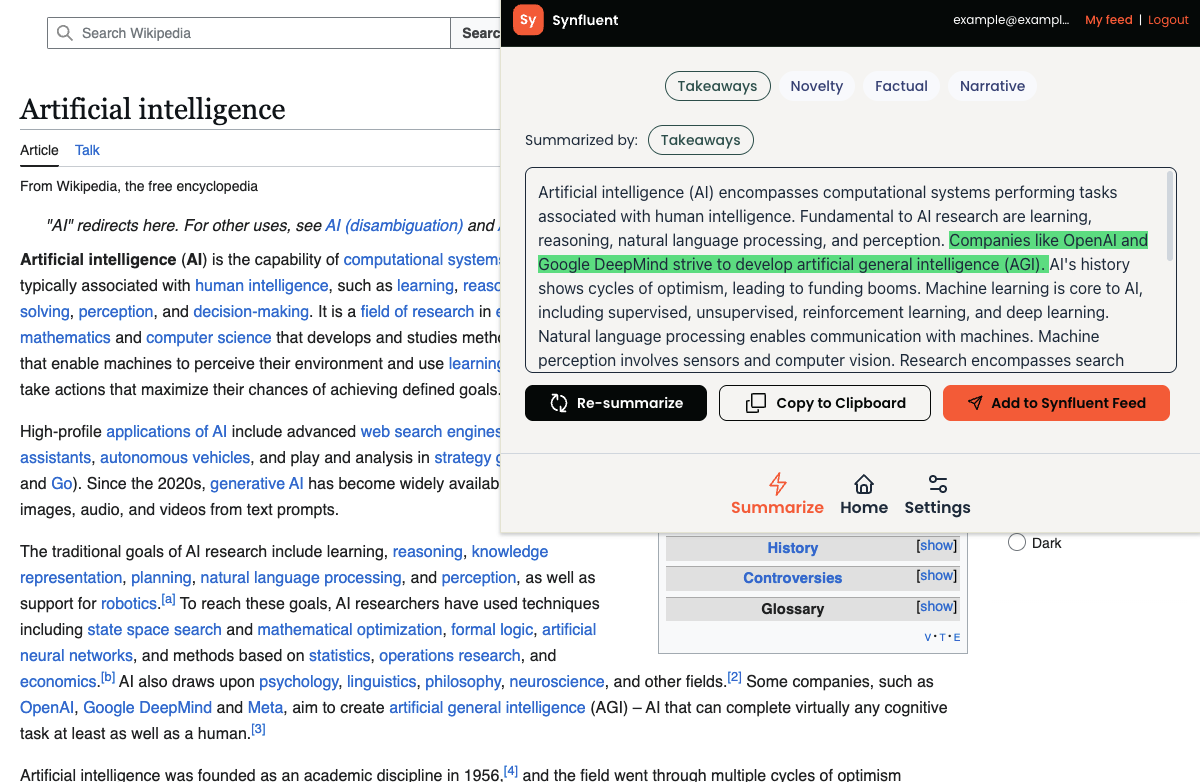Open the generative AI link
This screenshot has width=1200, height=782.
257,483
